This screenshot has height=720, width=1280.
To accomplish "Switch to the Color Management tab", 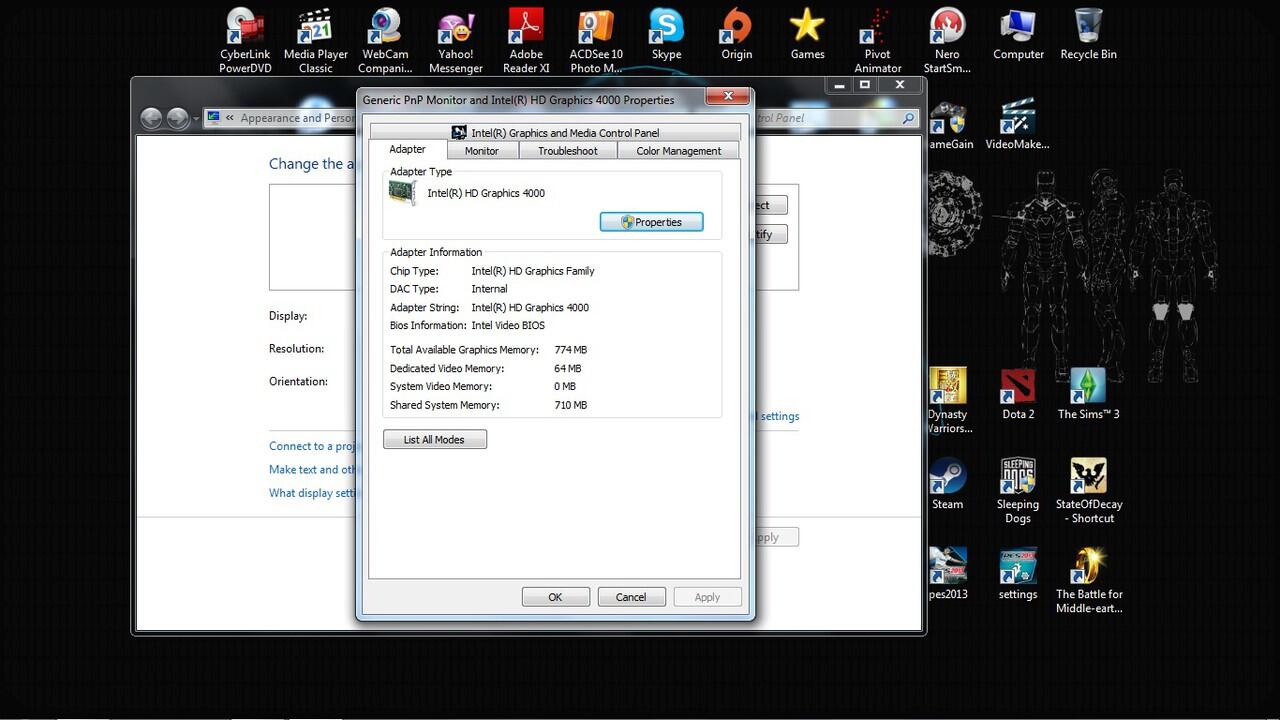I will pos(678,151).
